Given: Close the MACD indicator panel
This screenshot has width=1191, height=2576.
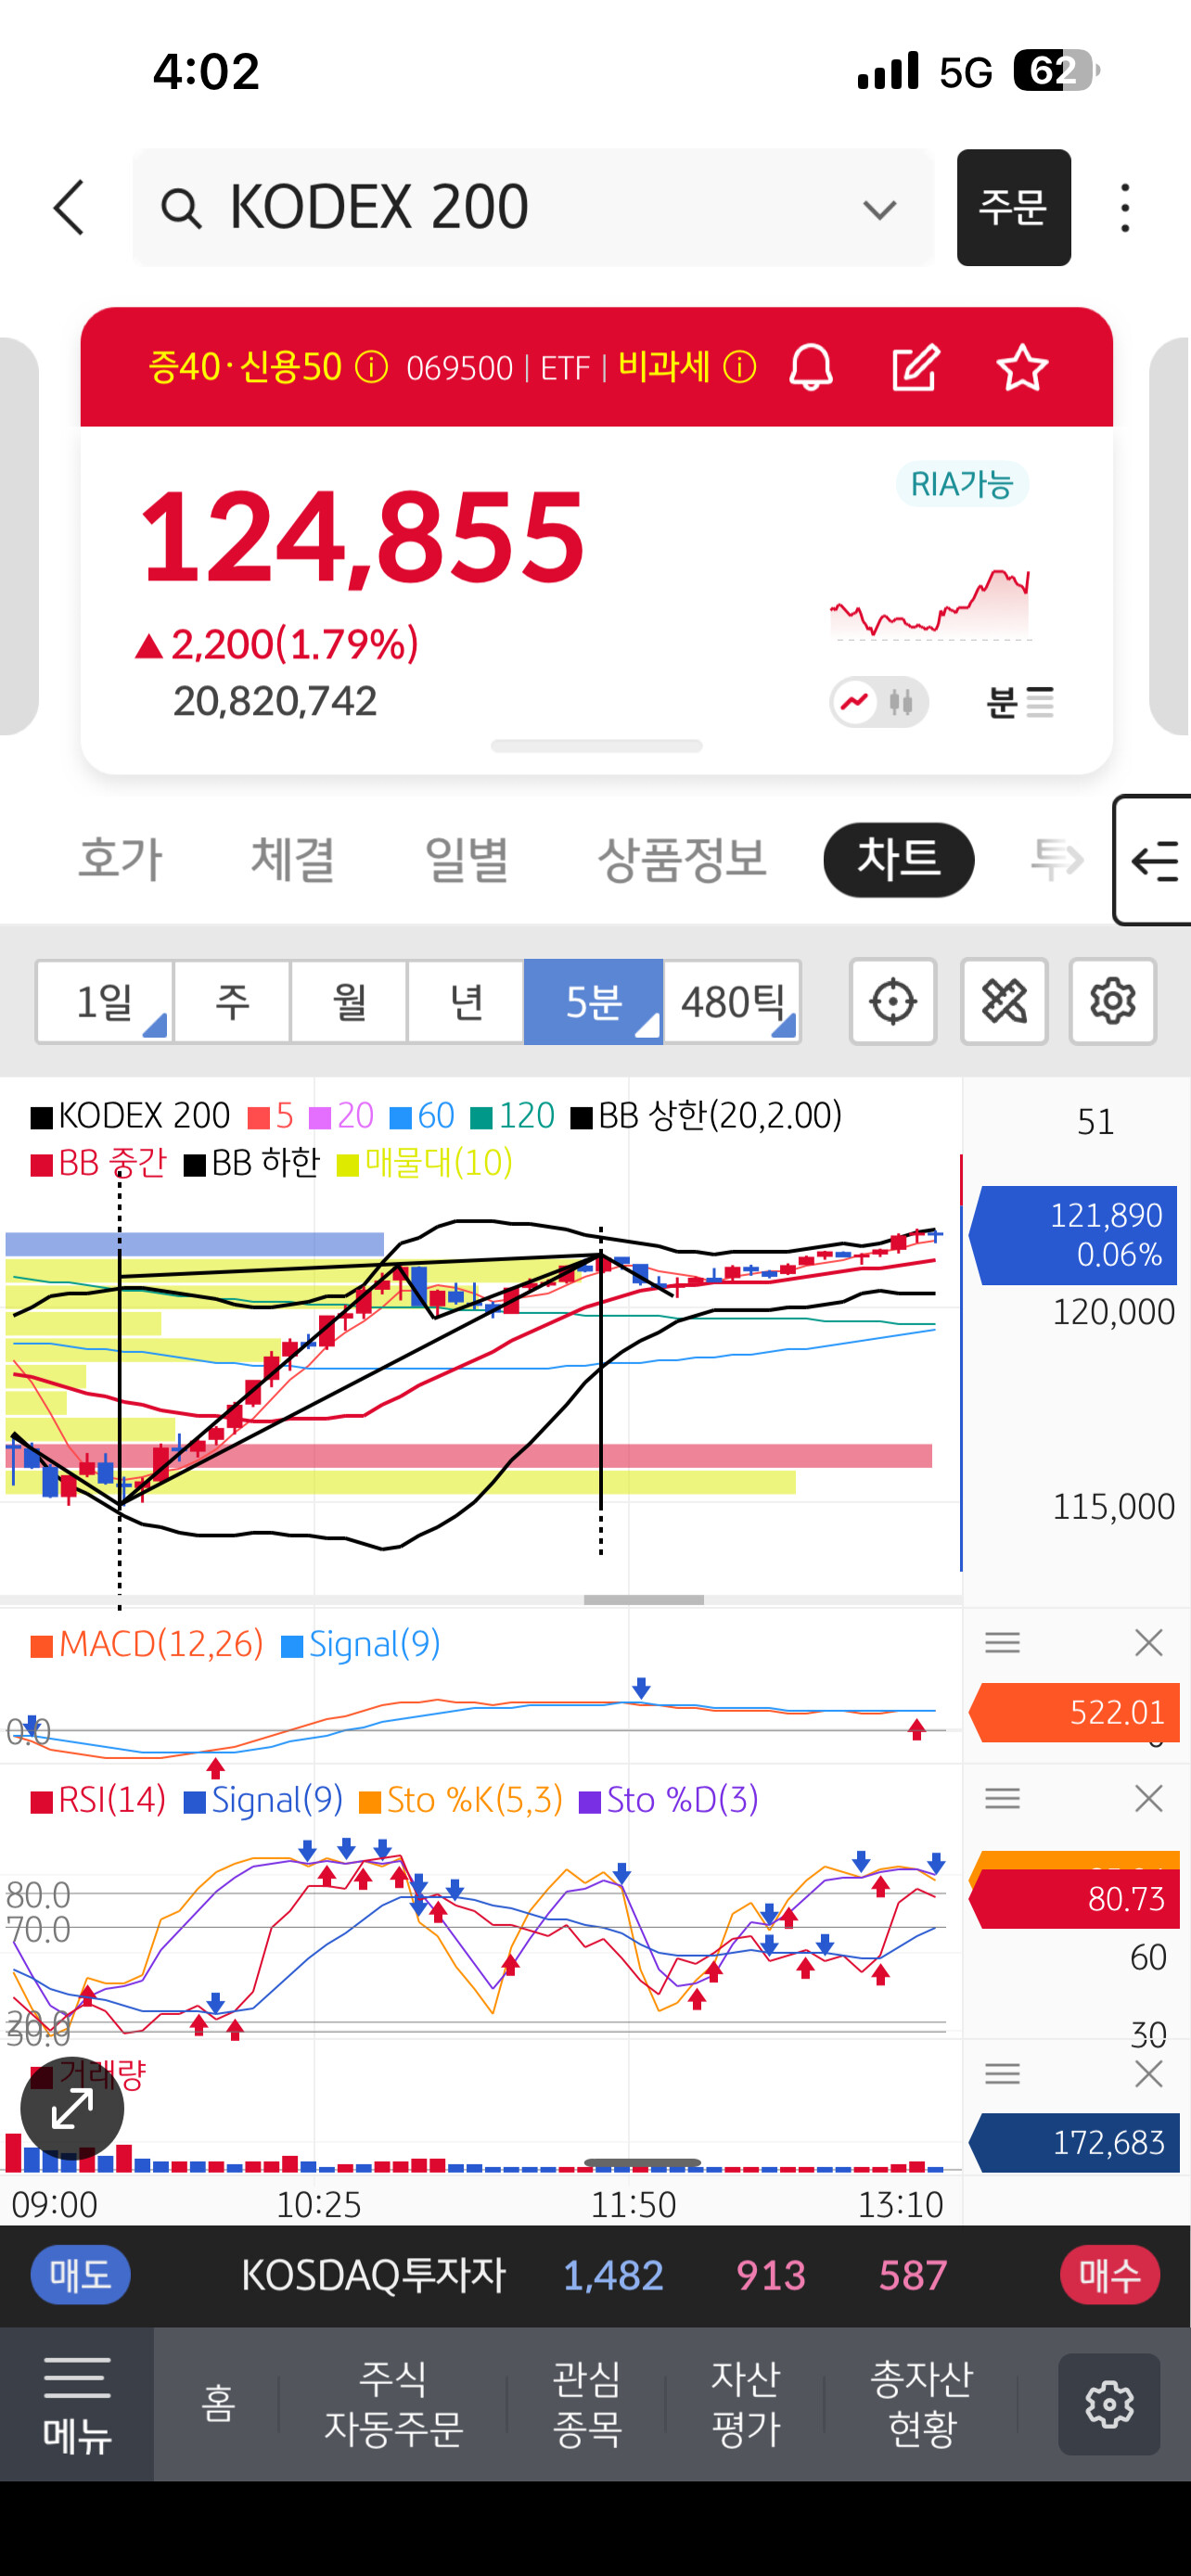Looking at the screenshot, I should [x=1149, y=1642].
